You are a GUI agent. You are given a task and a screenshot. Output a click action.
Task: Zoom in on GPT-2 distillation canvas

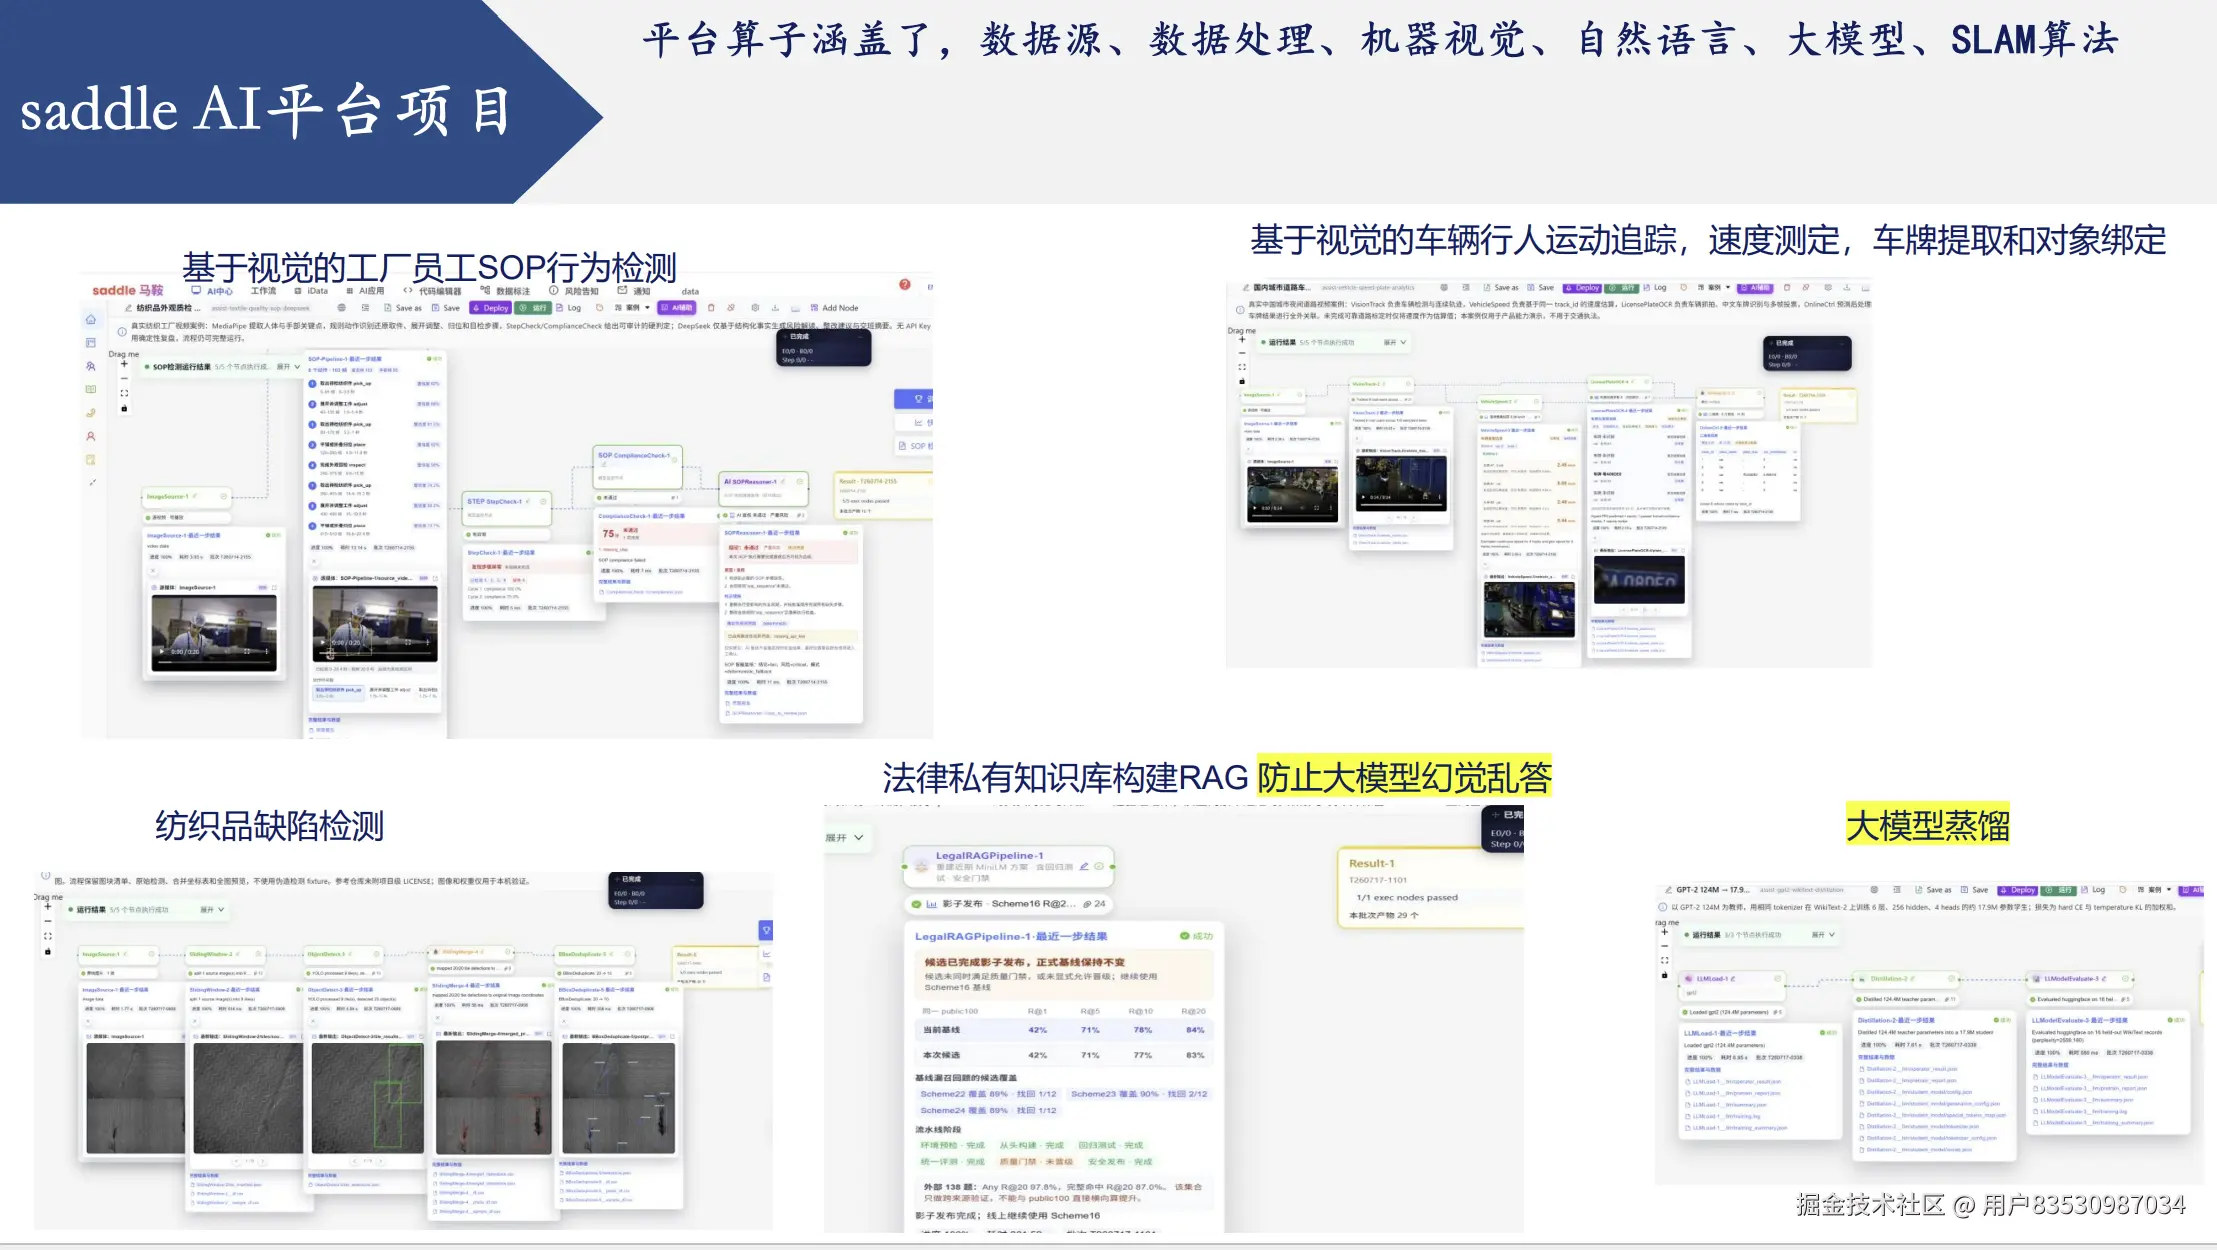1664,932
